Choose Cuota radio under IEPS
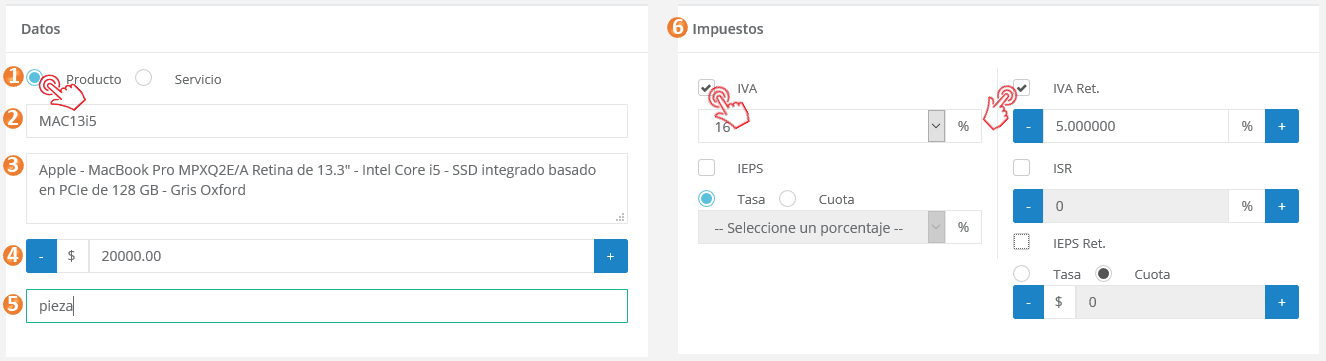 click(787, 198)
